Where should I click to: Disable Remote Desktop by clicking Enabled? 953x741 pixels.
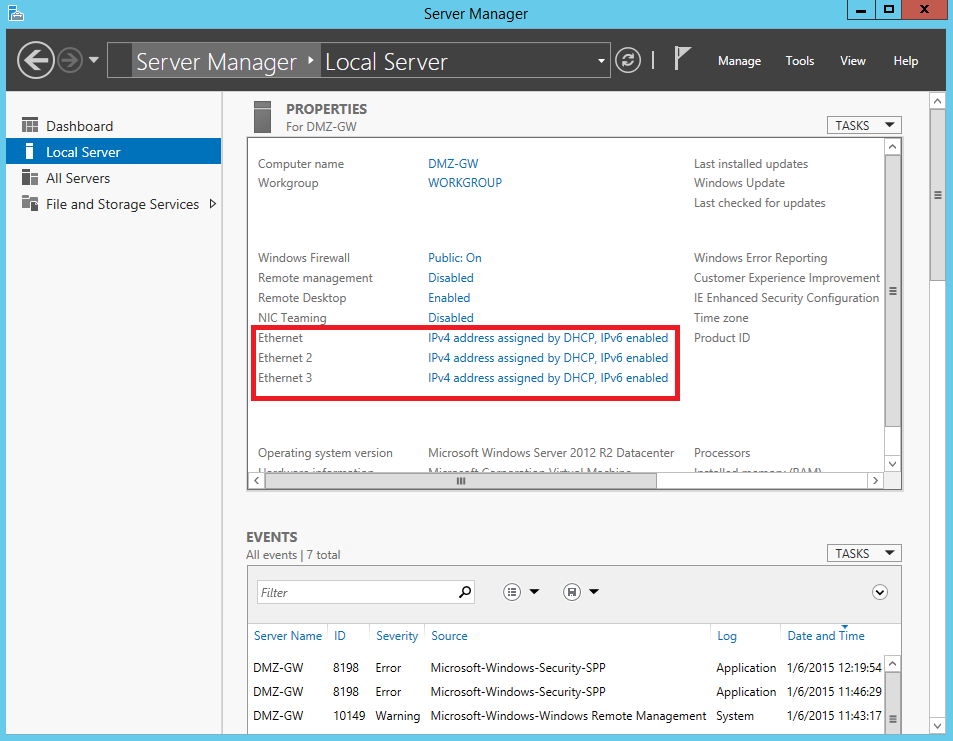pyautogui.click(x=448, y=297)
